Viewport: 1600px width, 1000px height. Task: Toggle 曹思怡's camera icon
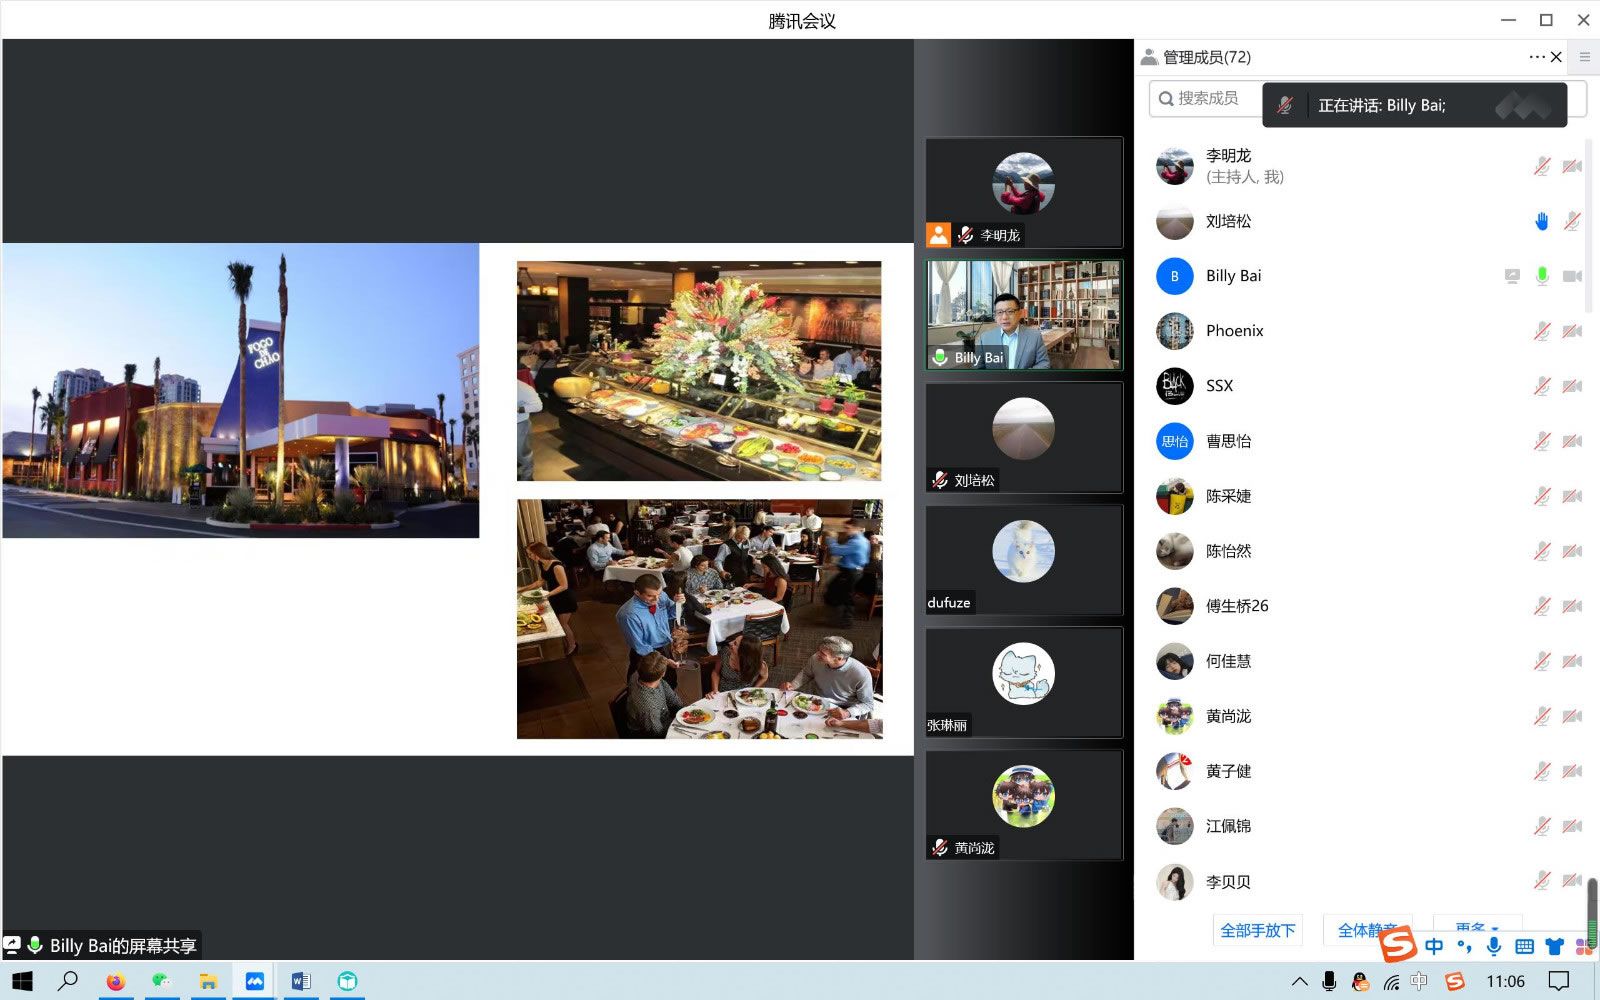(x=1572, y=441)
